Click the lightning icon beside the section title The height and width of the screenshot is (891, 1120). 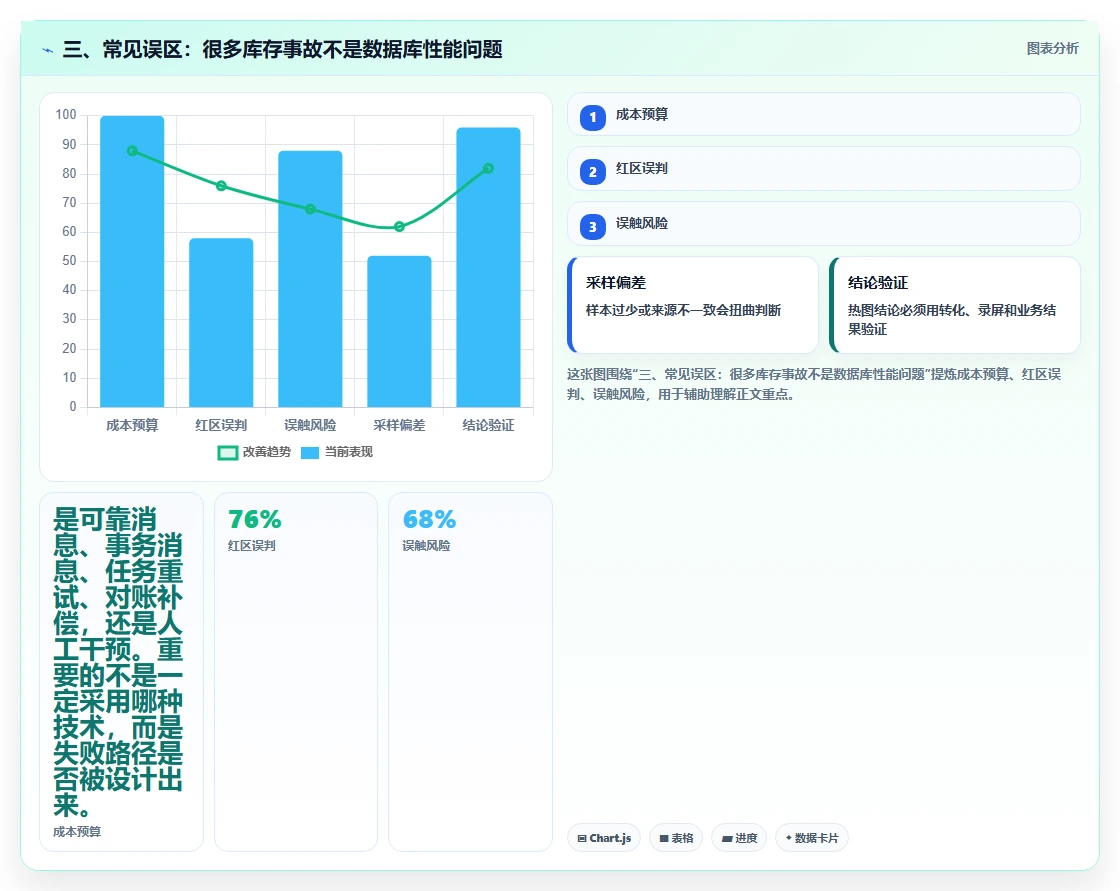pyautogui.click(x=47, y=50)
